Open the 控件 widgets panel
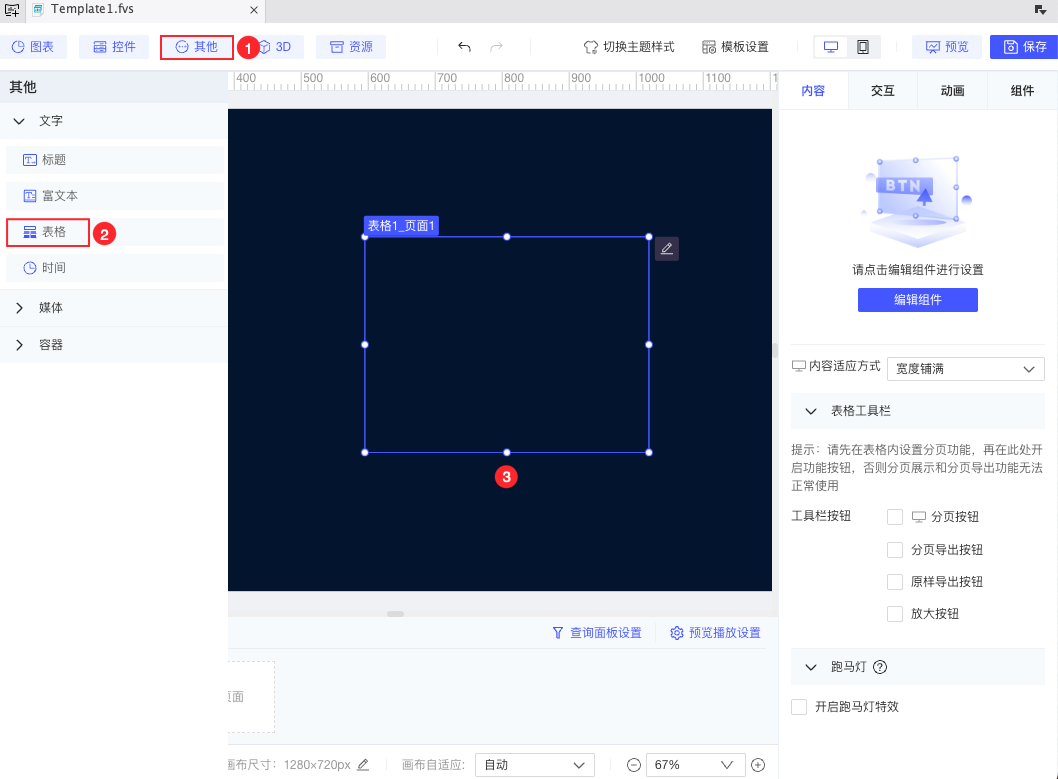Screen dimensions: 1058x779 114,47
